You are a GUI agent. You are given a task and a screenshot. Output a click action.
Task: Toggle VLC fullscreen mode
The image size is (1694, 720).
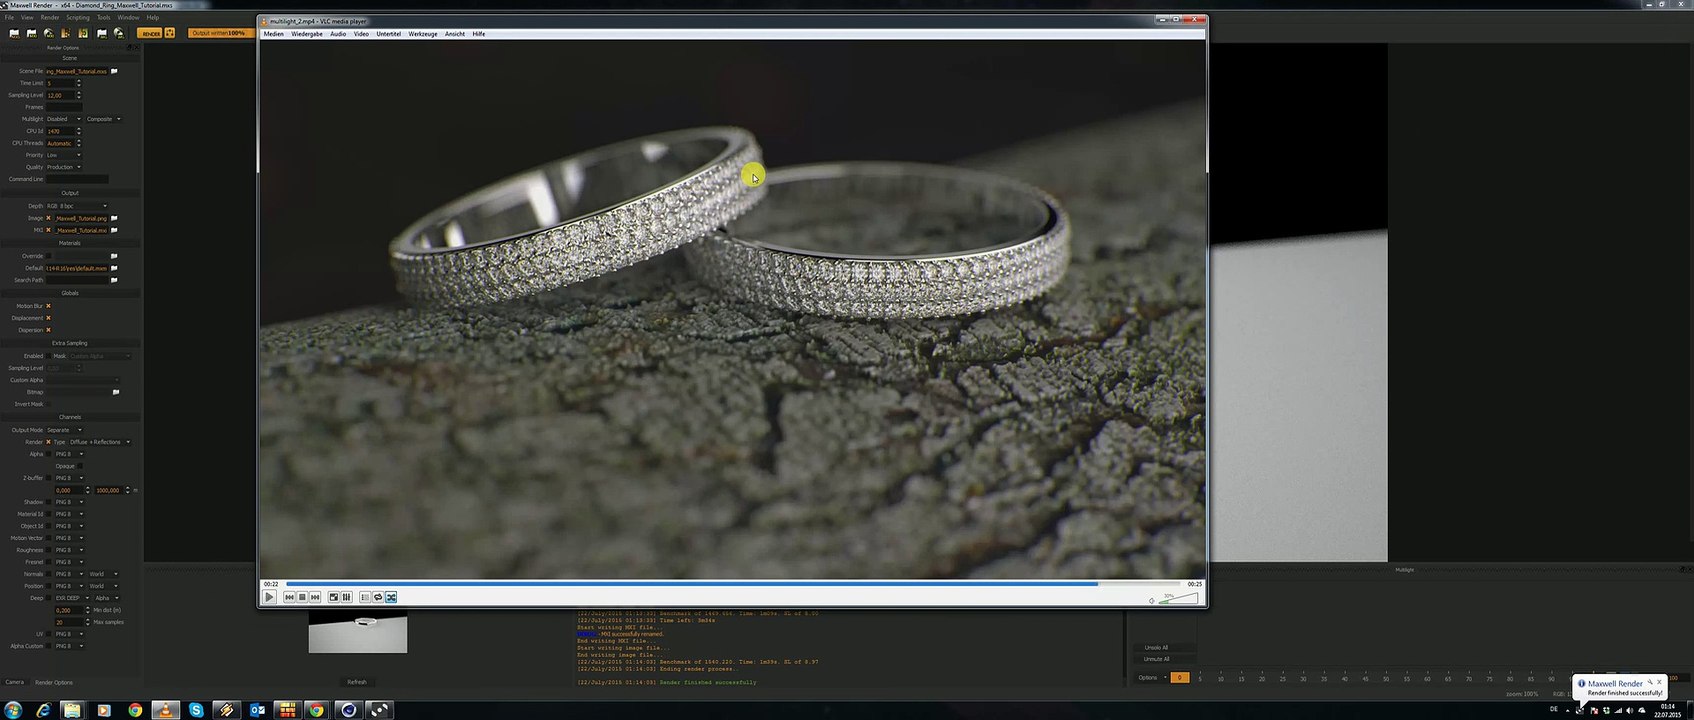334,597
